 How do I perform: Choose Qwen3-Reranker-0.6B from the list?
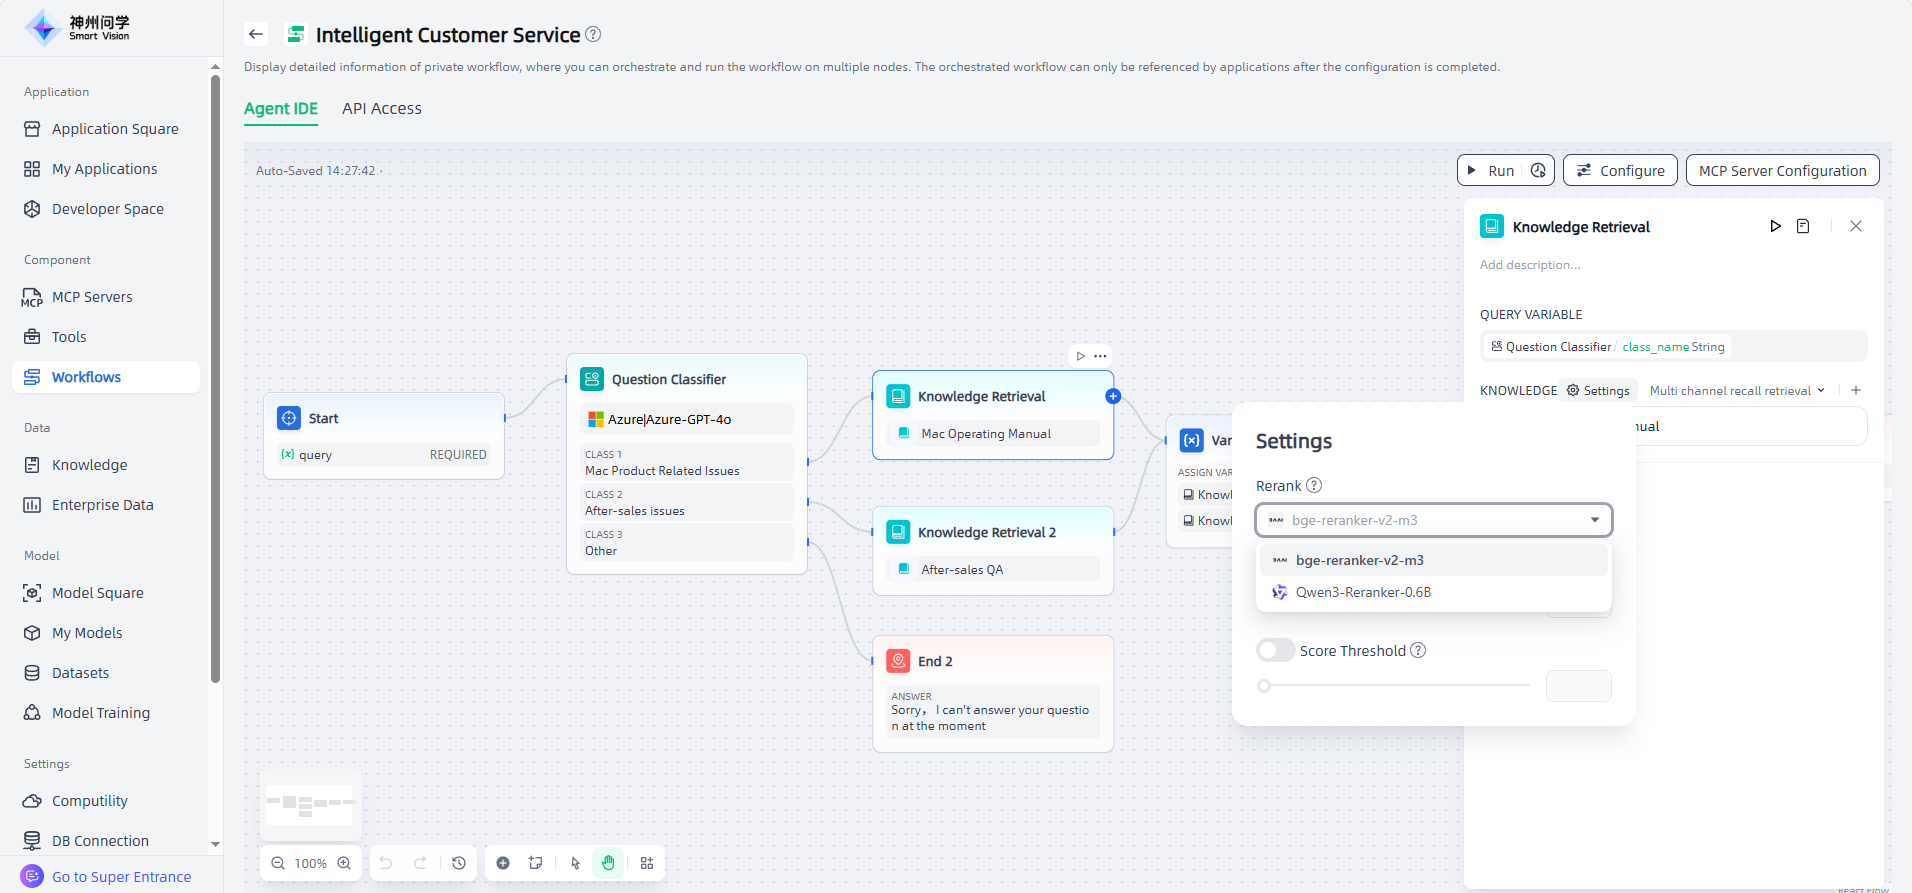tap(1362, 592)
